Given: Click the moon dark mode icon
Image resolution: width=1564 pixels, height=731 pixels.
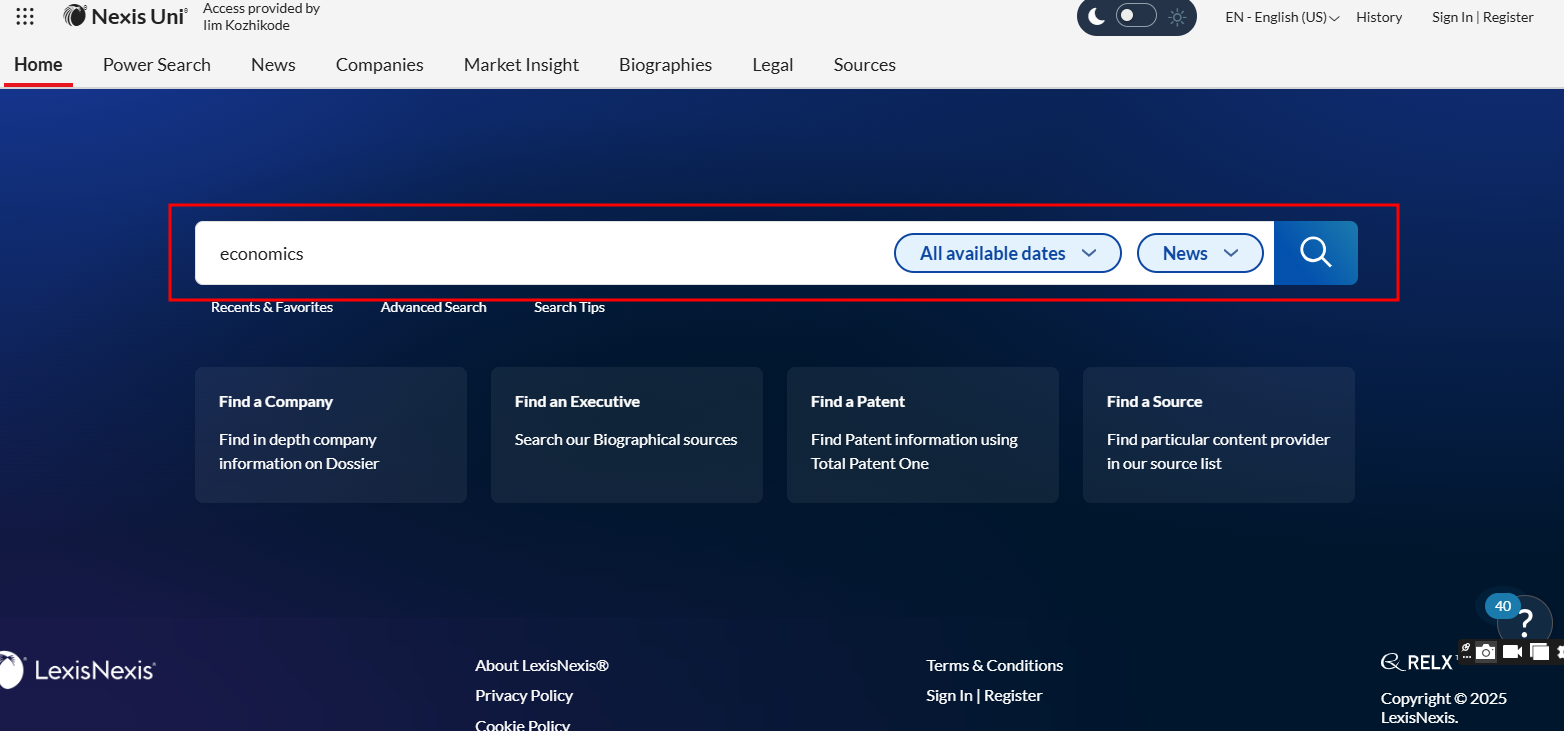Looking at the screenshot, I should [1097, 16].
